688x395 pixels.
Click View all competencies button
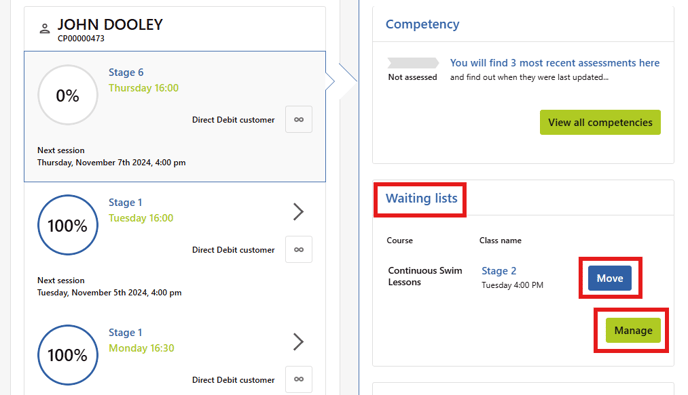point(600,122)
